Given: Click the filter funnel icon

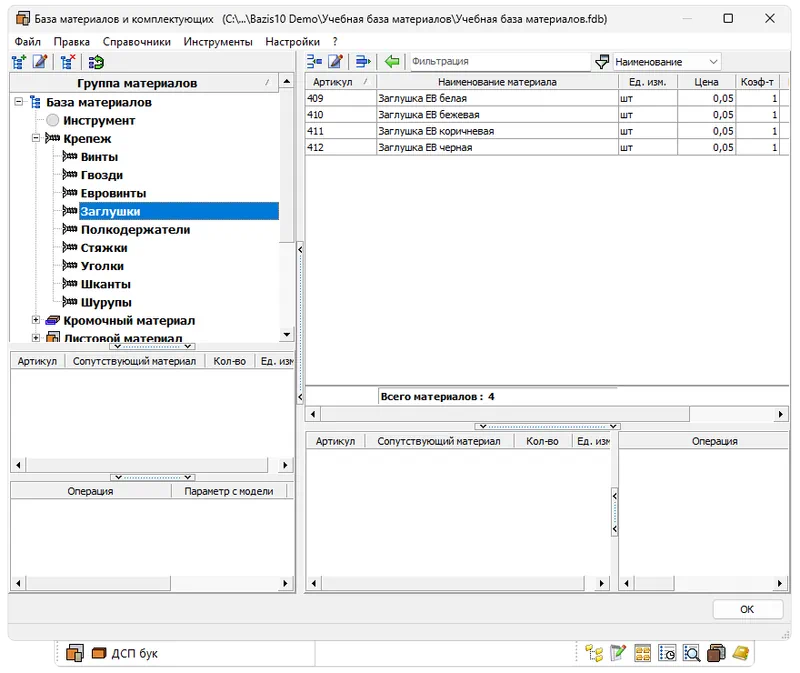Looking at the screenshot, I should click(602, 62).
